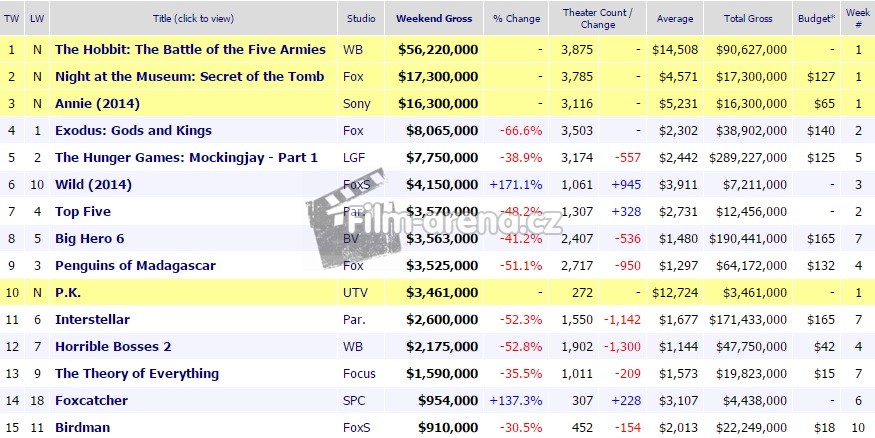Open Night at the Museum: Secret of the Tomb
Screen dimensions: 875x438
point(189,76)
